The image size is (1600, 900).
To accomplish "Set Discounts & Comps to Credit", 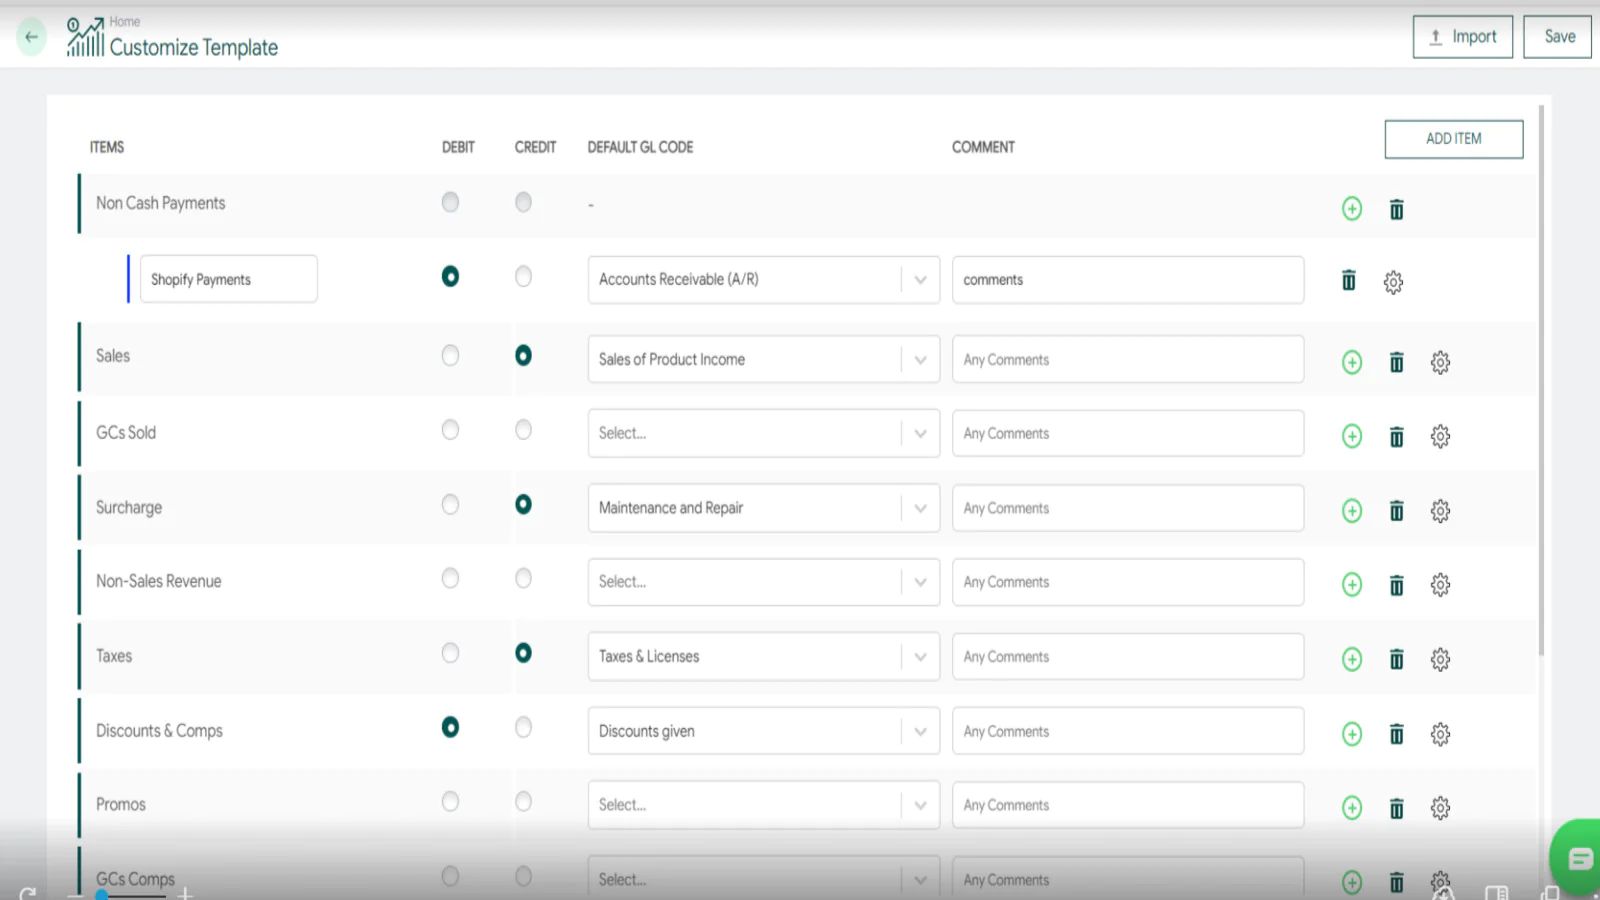I will click(523, 728).
